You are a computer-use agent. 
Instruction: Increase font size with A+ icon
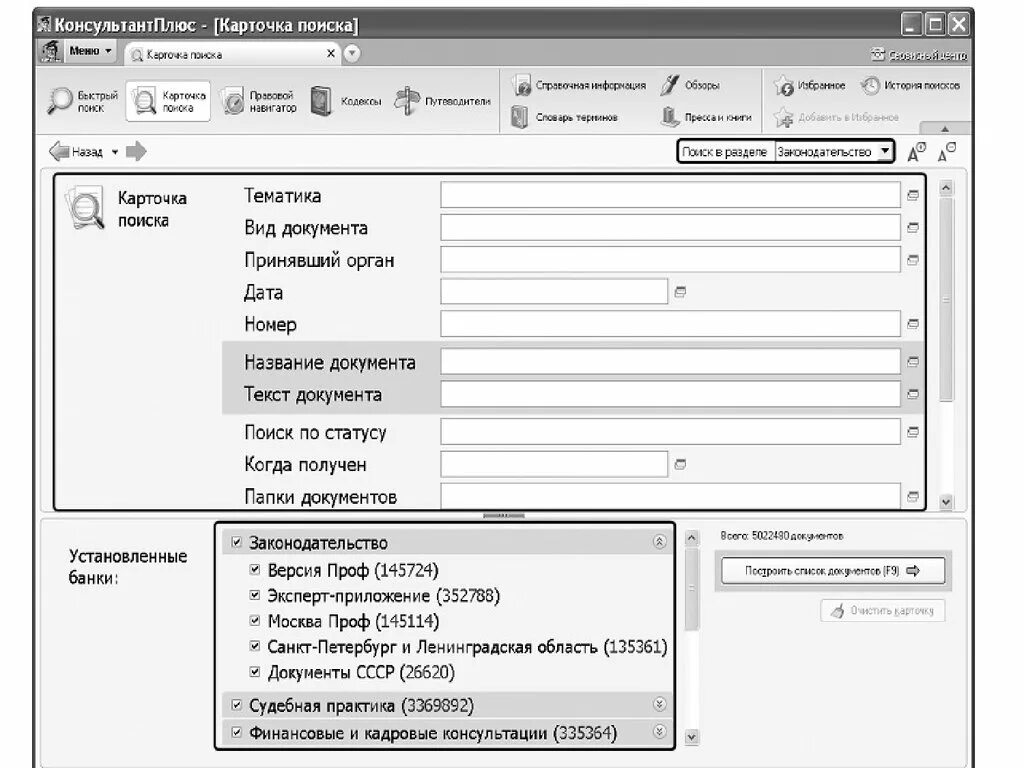point(917,152)
